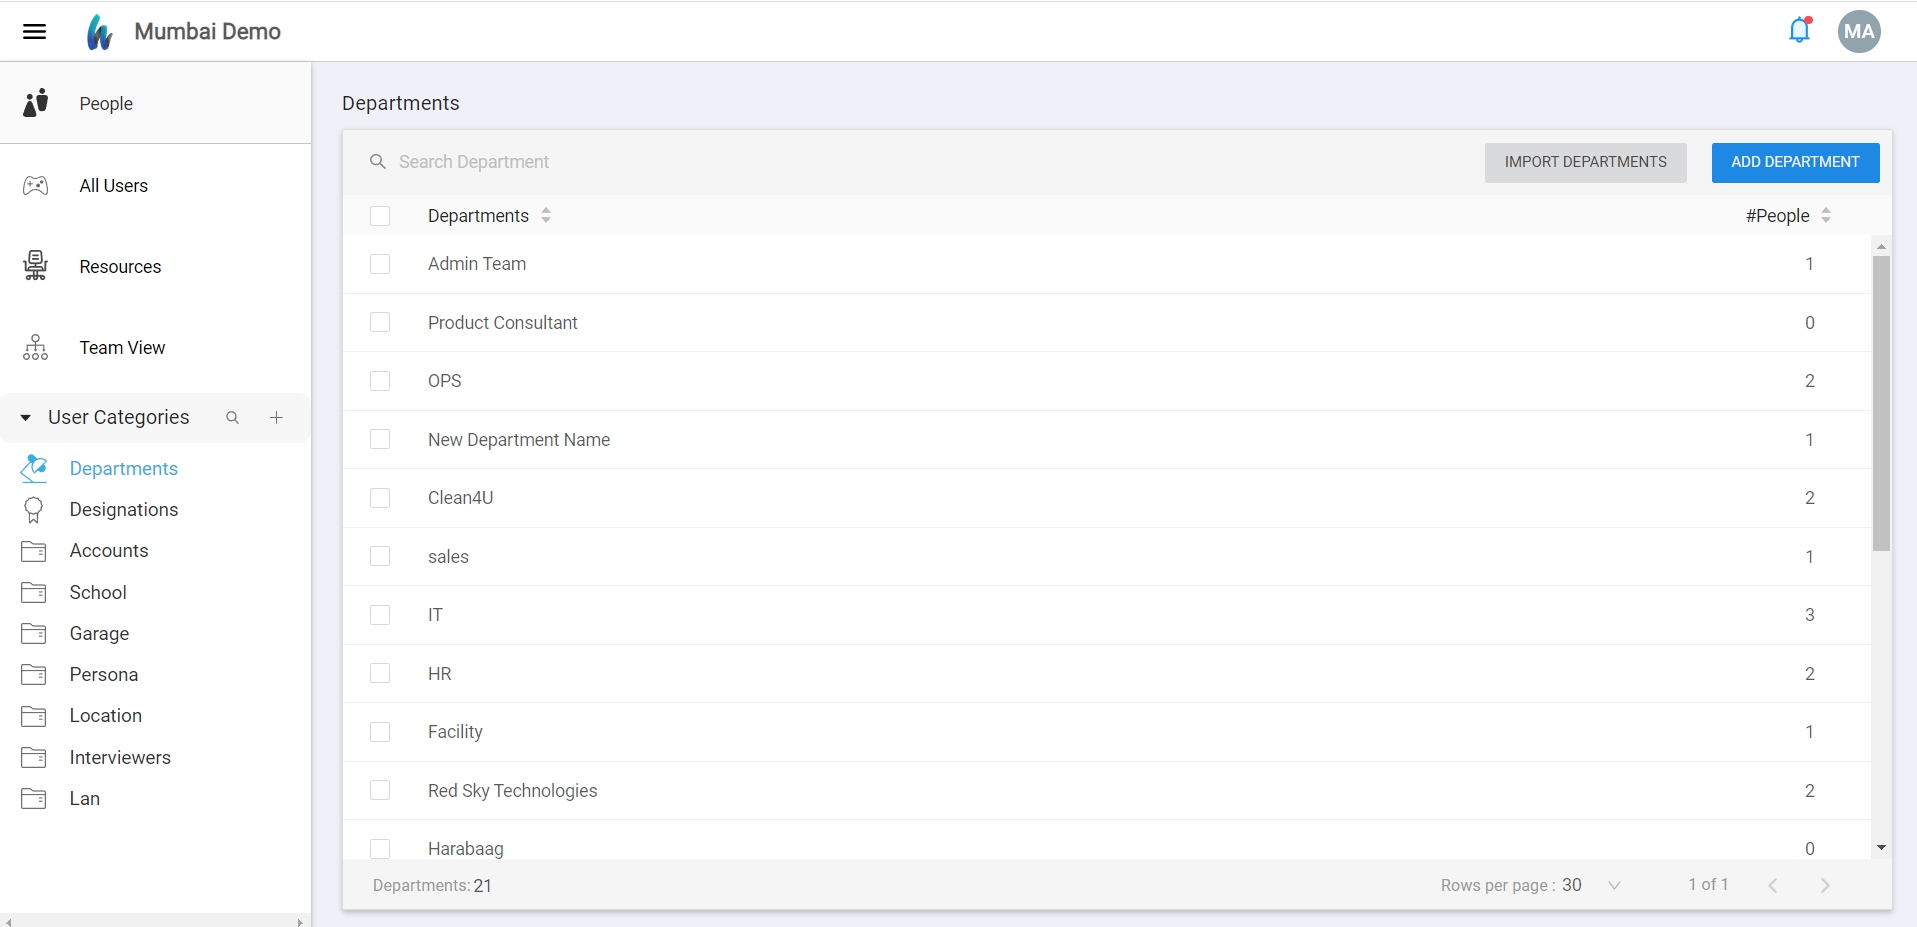Click the Resources chair icon
Image resolution: width=1917 pixels, height=927 pixels.
(36, 266)
